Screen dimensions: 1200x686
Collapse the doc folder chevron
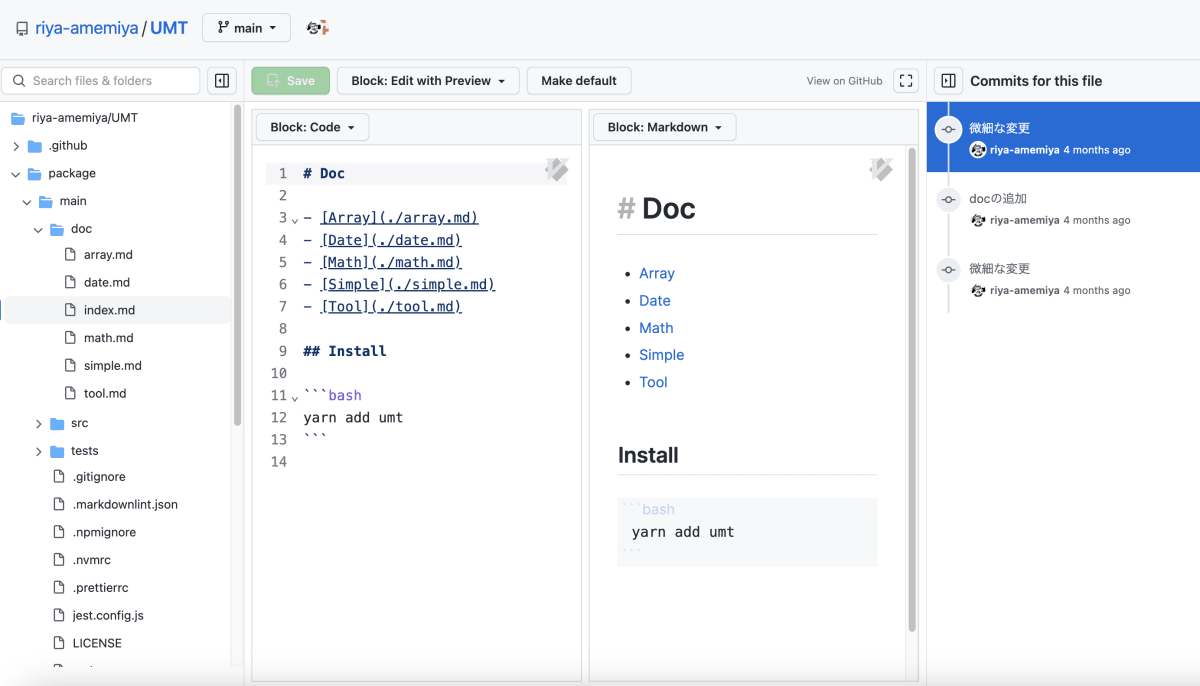tap(39, 229)
